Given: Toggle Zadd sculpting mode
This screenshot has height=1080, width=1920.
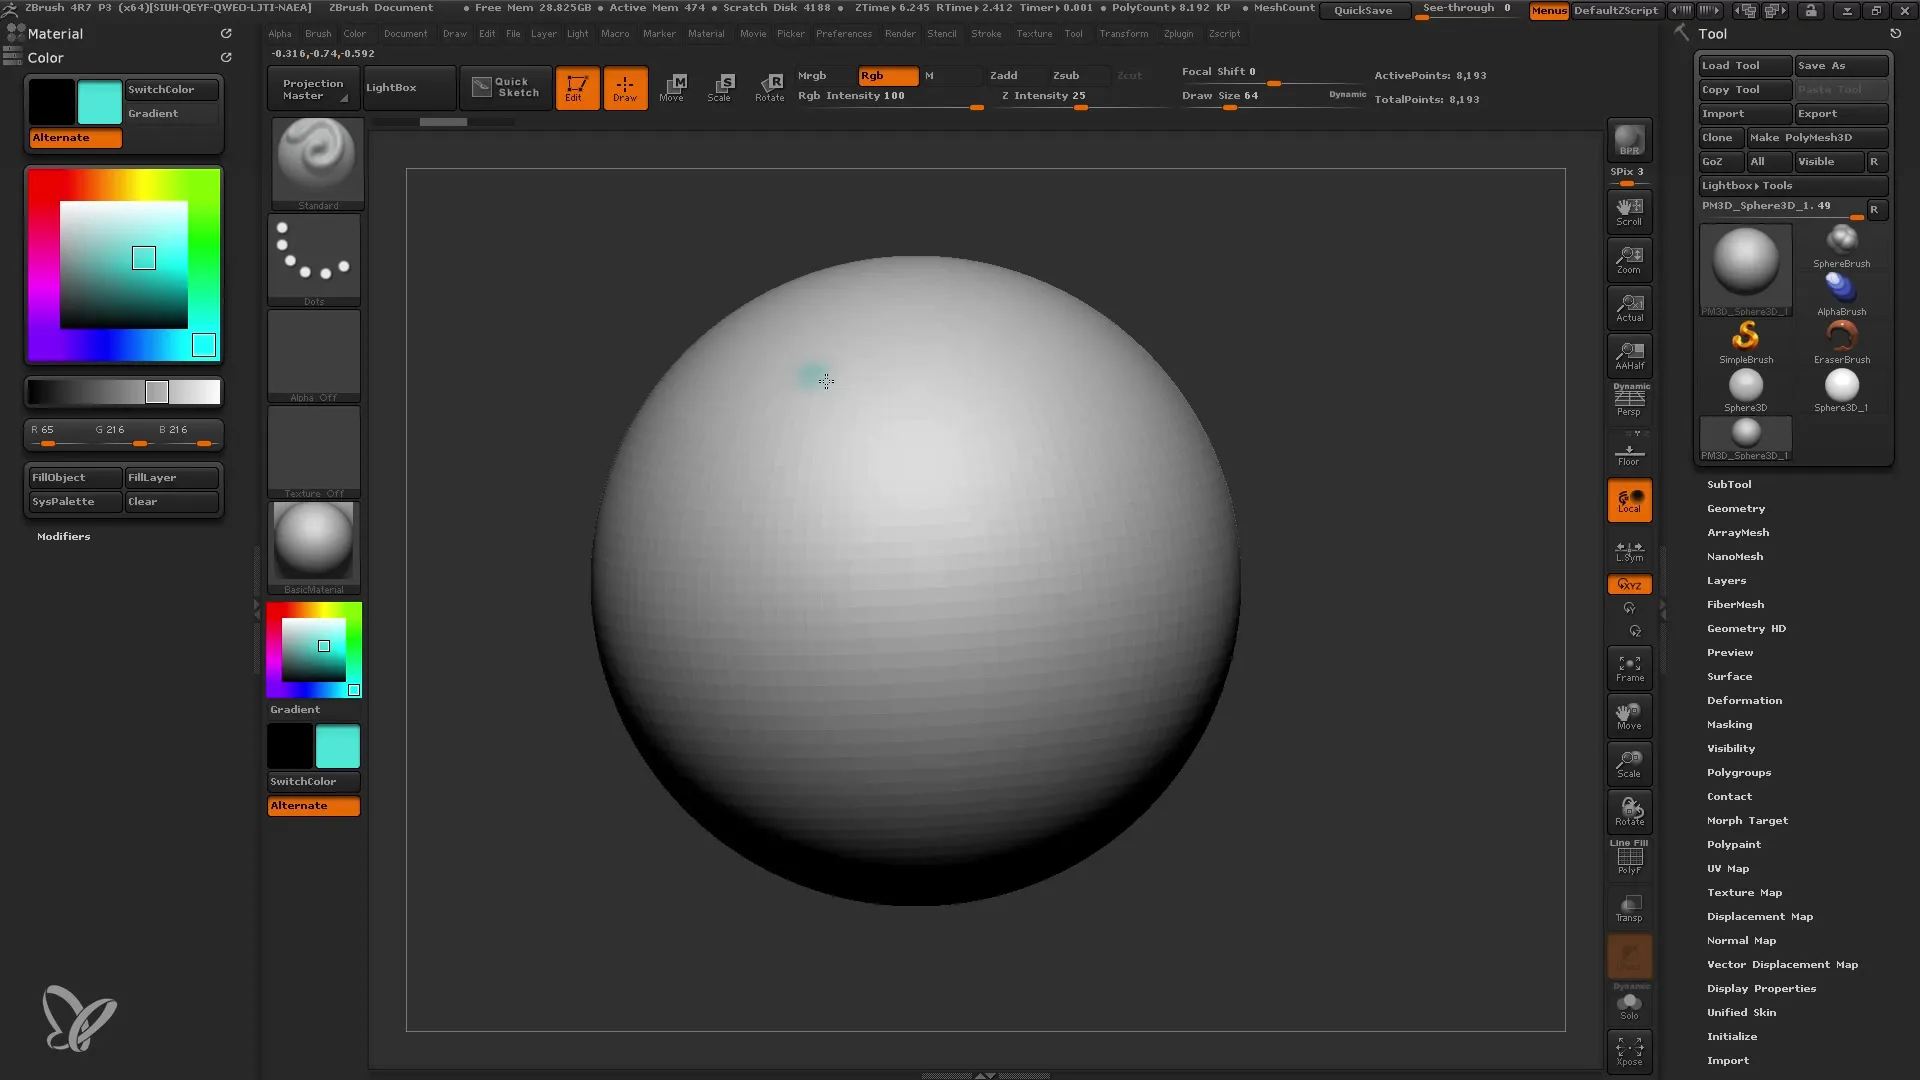Looking at the screenshot, I should point(1005,75).
